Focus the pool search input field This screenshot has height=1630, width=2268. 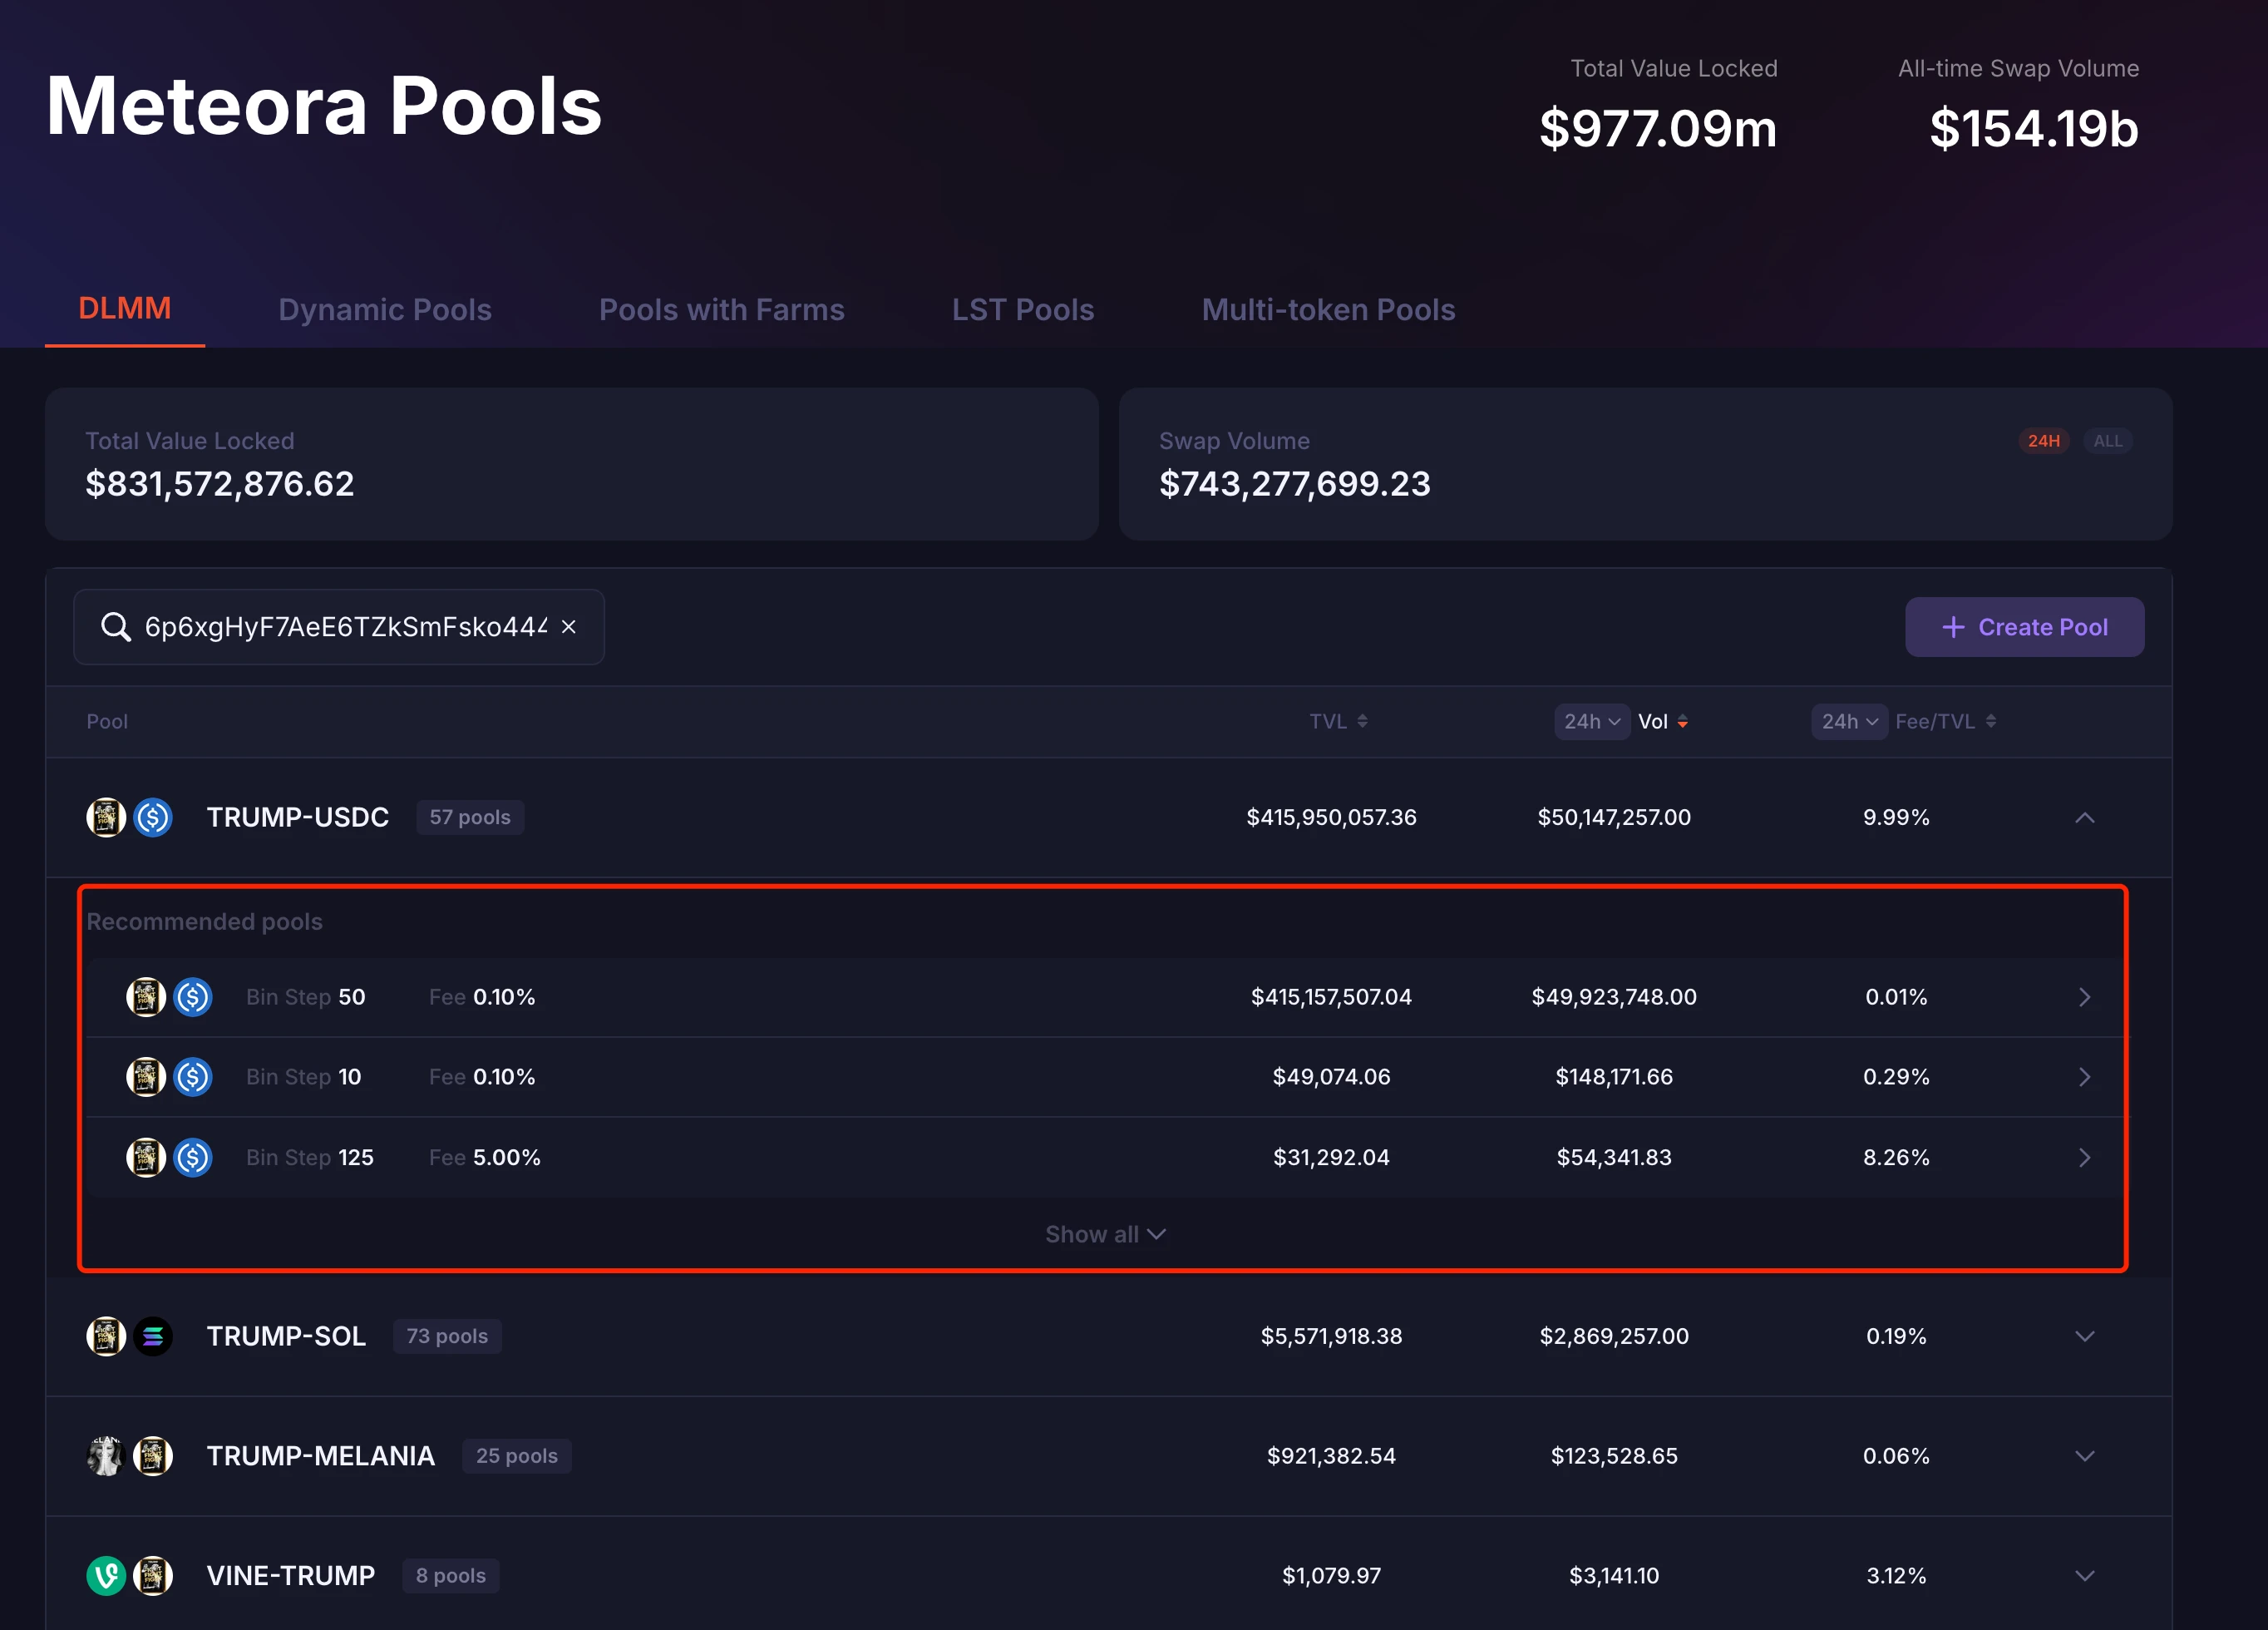pos(339,627)
